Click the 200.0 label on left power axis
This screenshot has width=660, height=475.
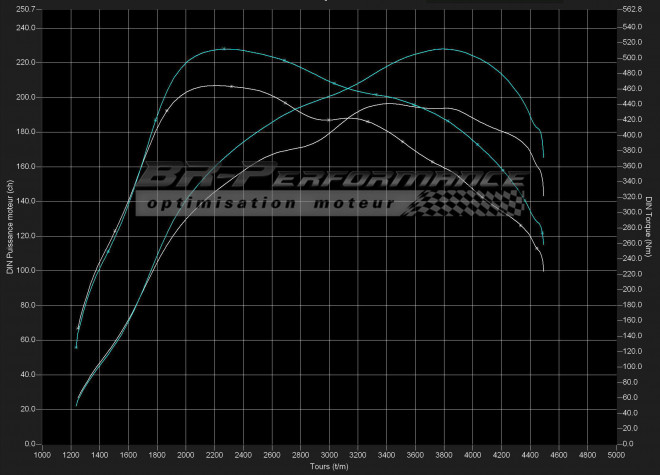[22, 97]
